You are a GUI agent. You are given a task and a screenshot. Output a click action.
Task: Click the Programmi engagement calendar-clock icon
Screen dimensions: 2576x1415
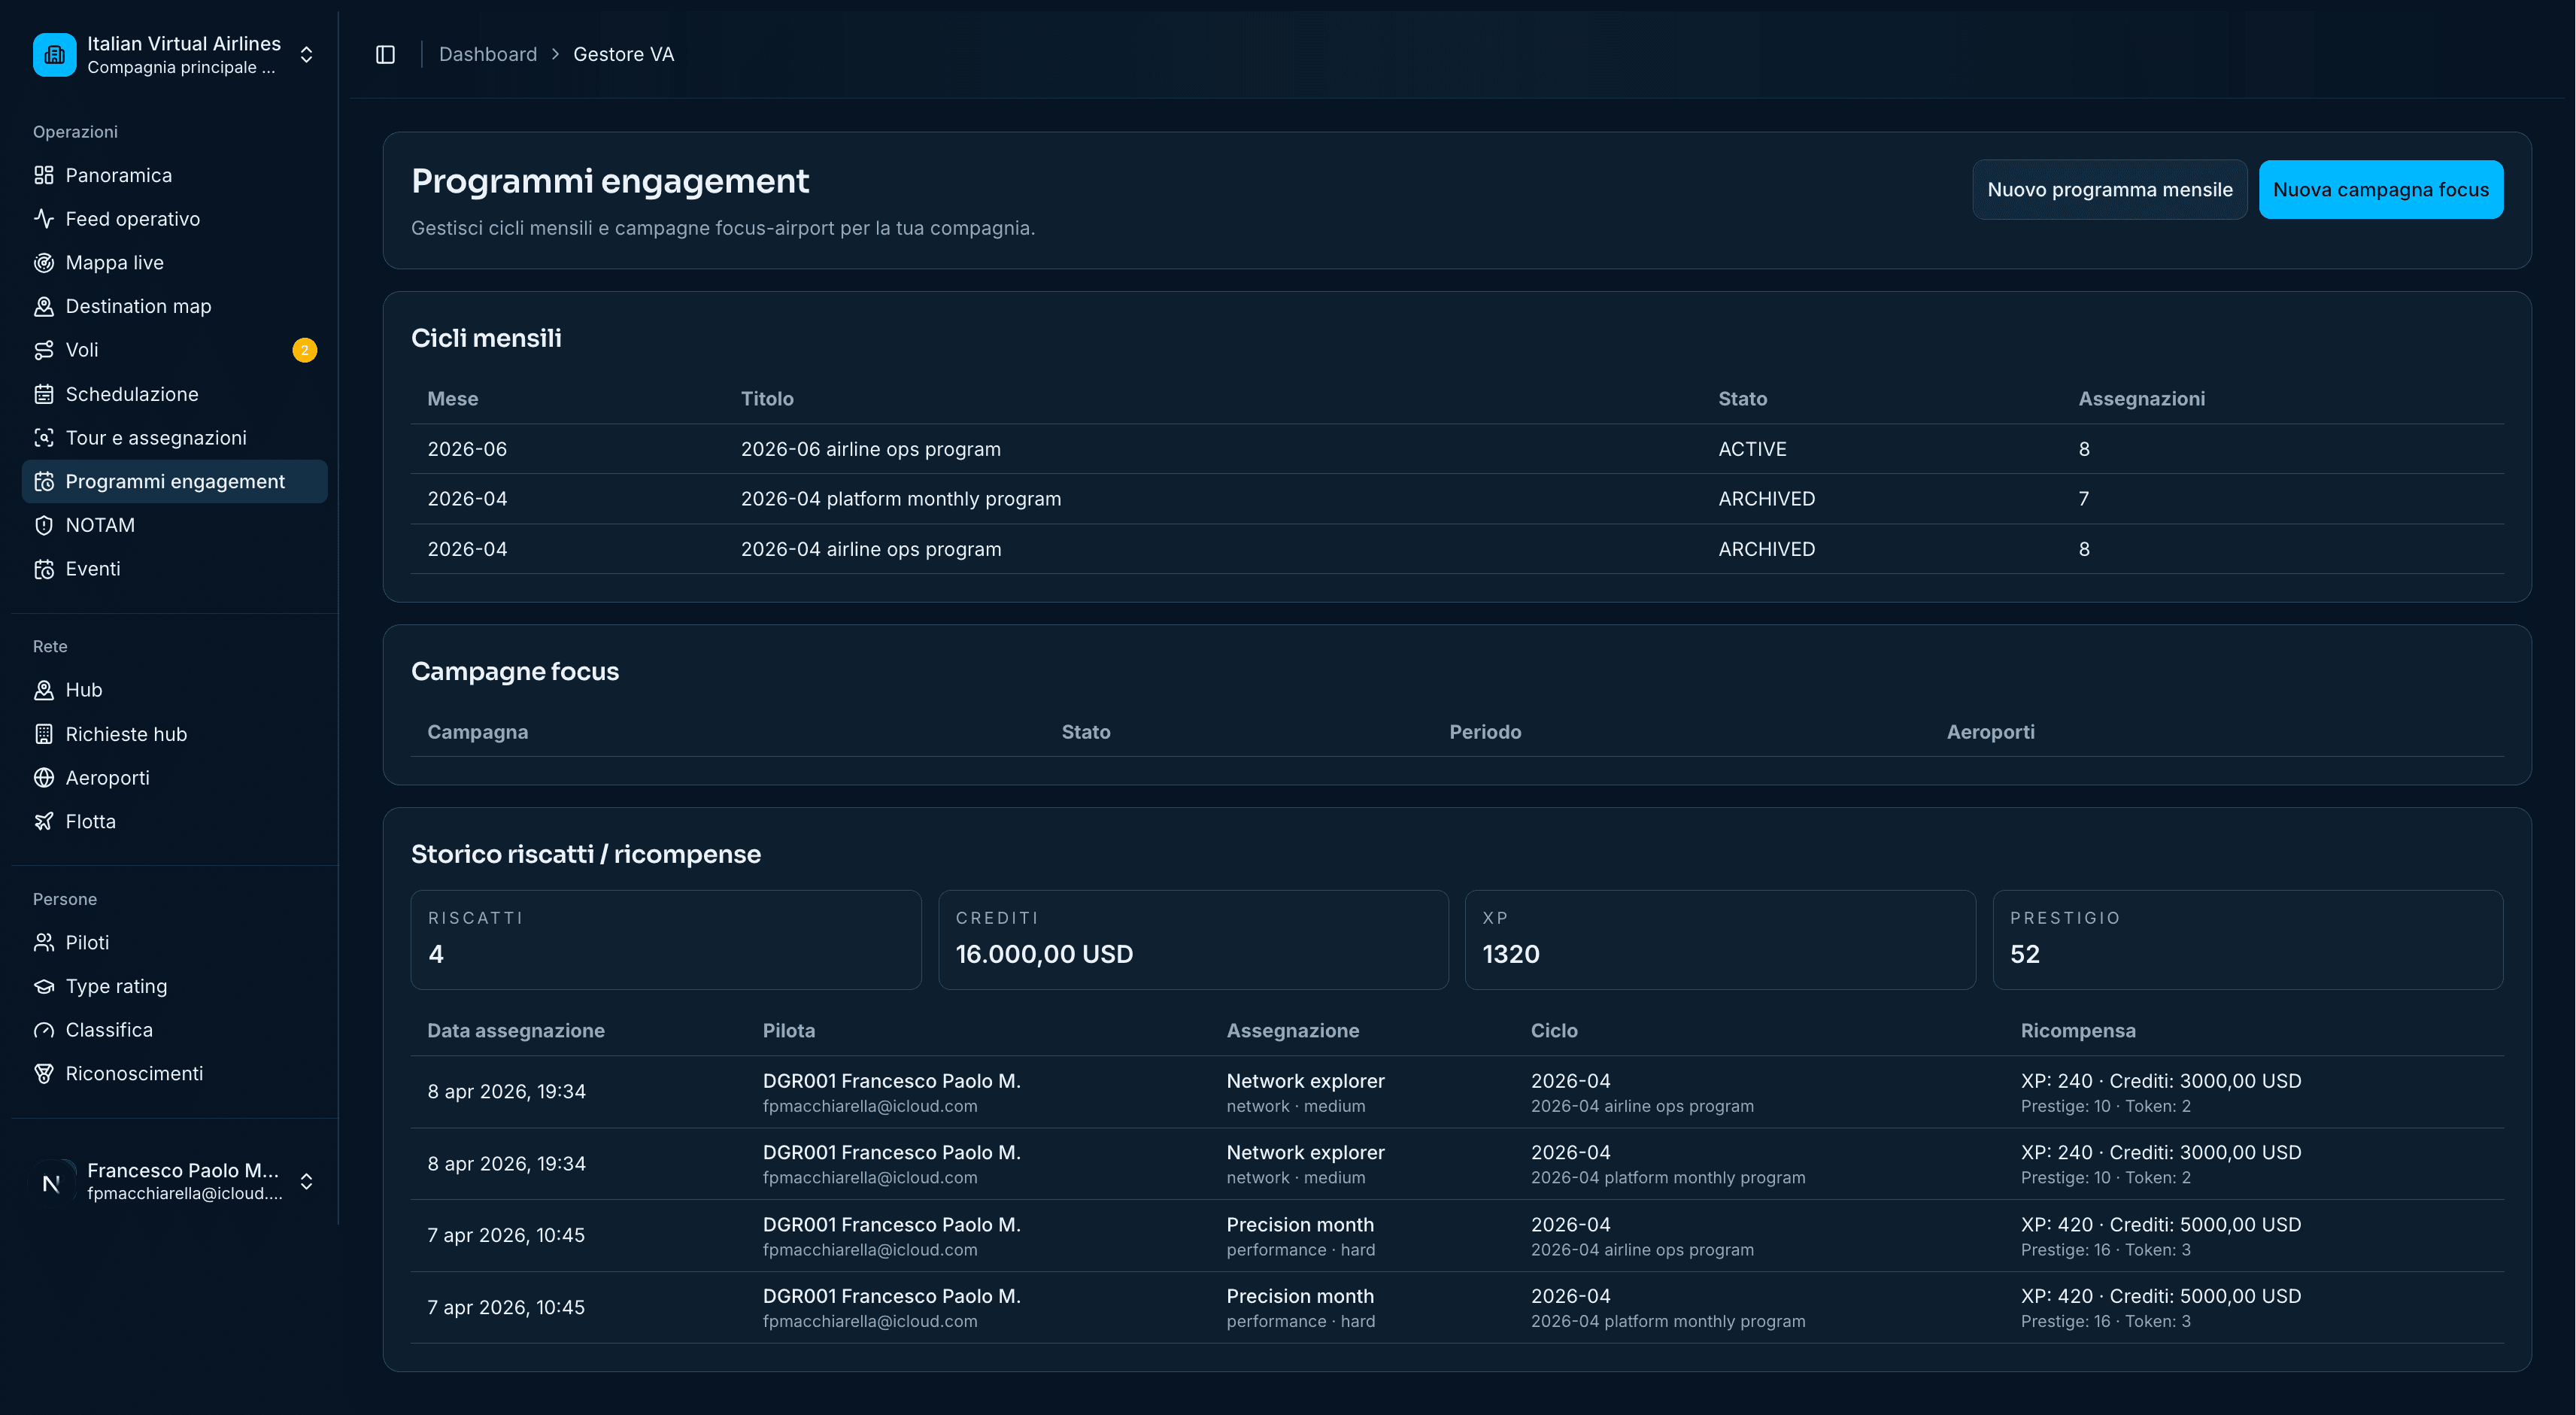pyautogui.click(x=44, y=482)
